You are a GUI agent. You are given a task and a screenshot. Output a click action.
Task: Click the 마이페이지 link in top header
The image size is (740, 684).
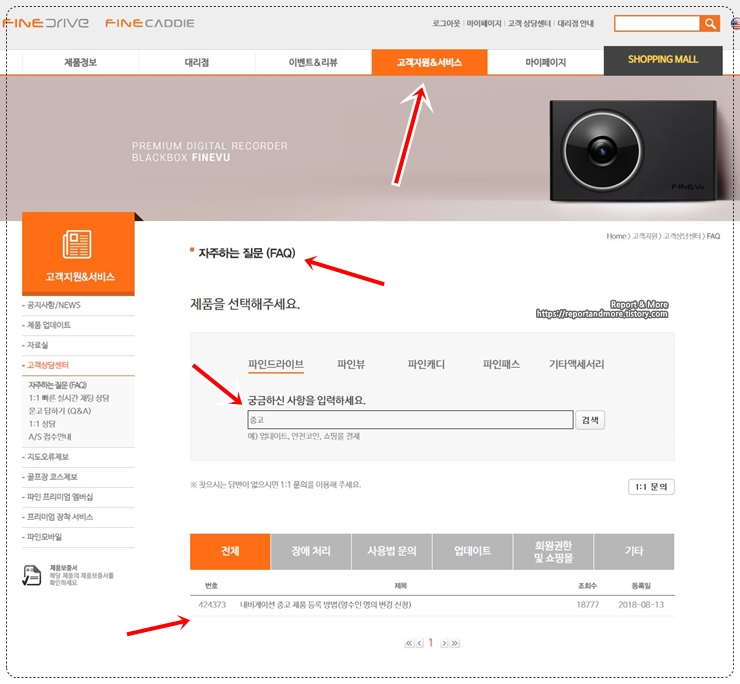(484, 23)
